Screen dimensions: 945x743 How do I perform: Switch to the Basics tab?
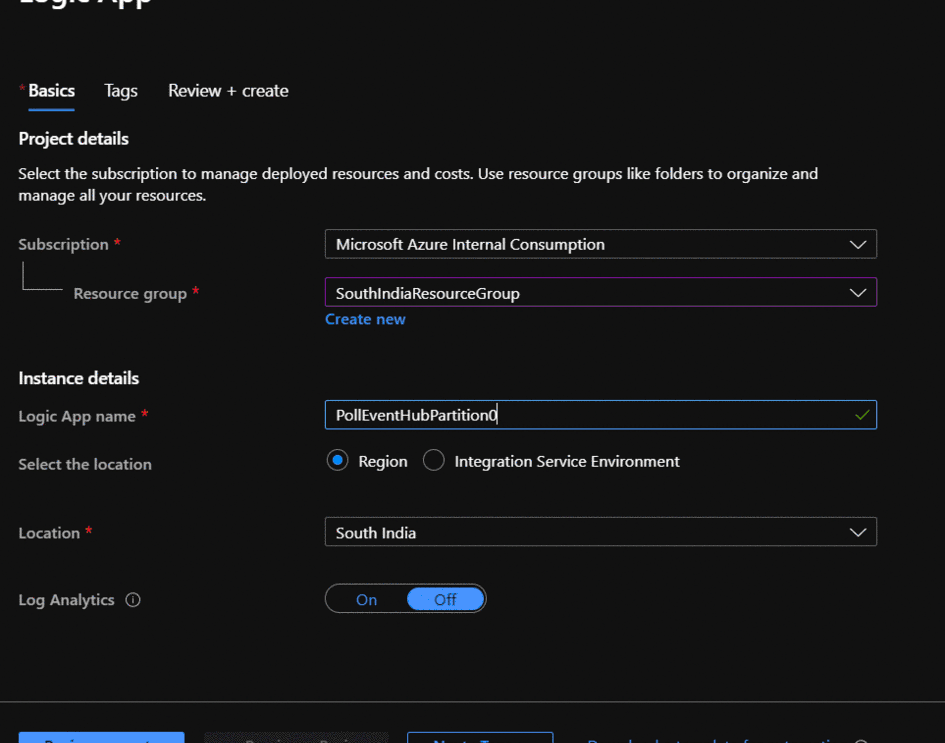[x=51, y=91]
